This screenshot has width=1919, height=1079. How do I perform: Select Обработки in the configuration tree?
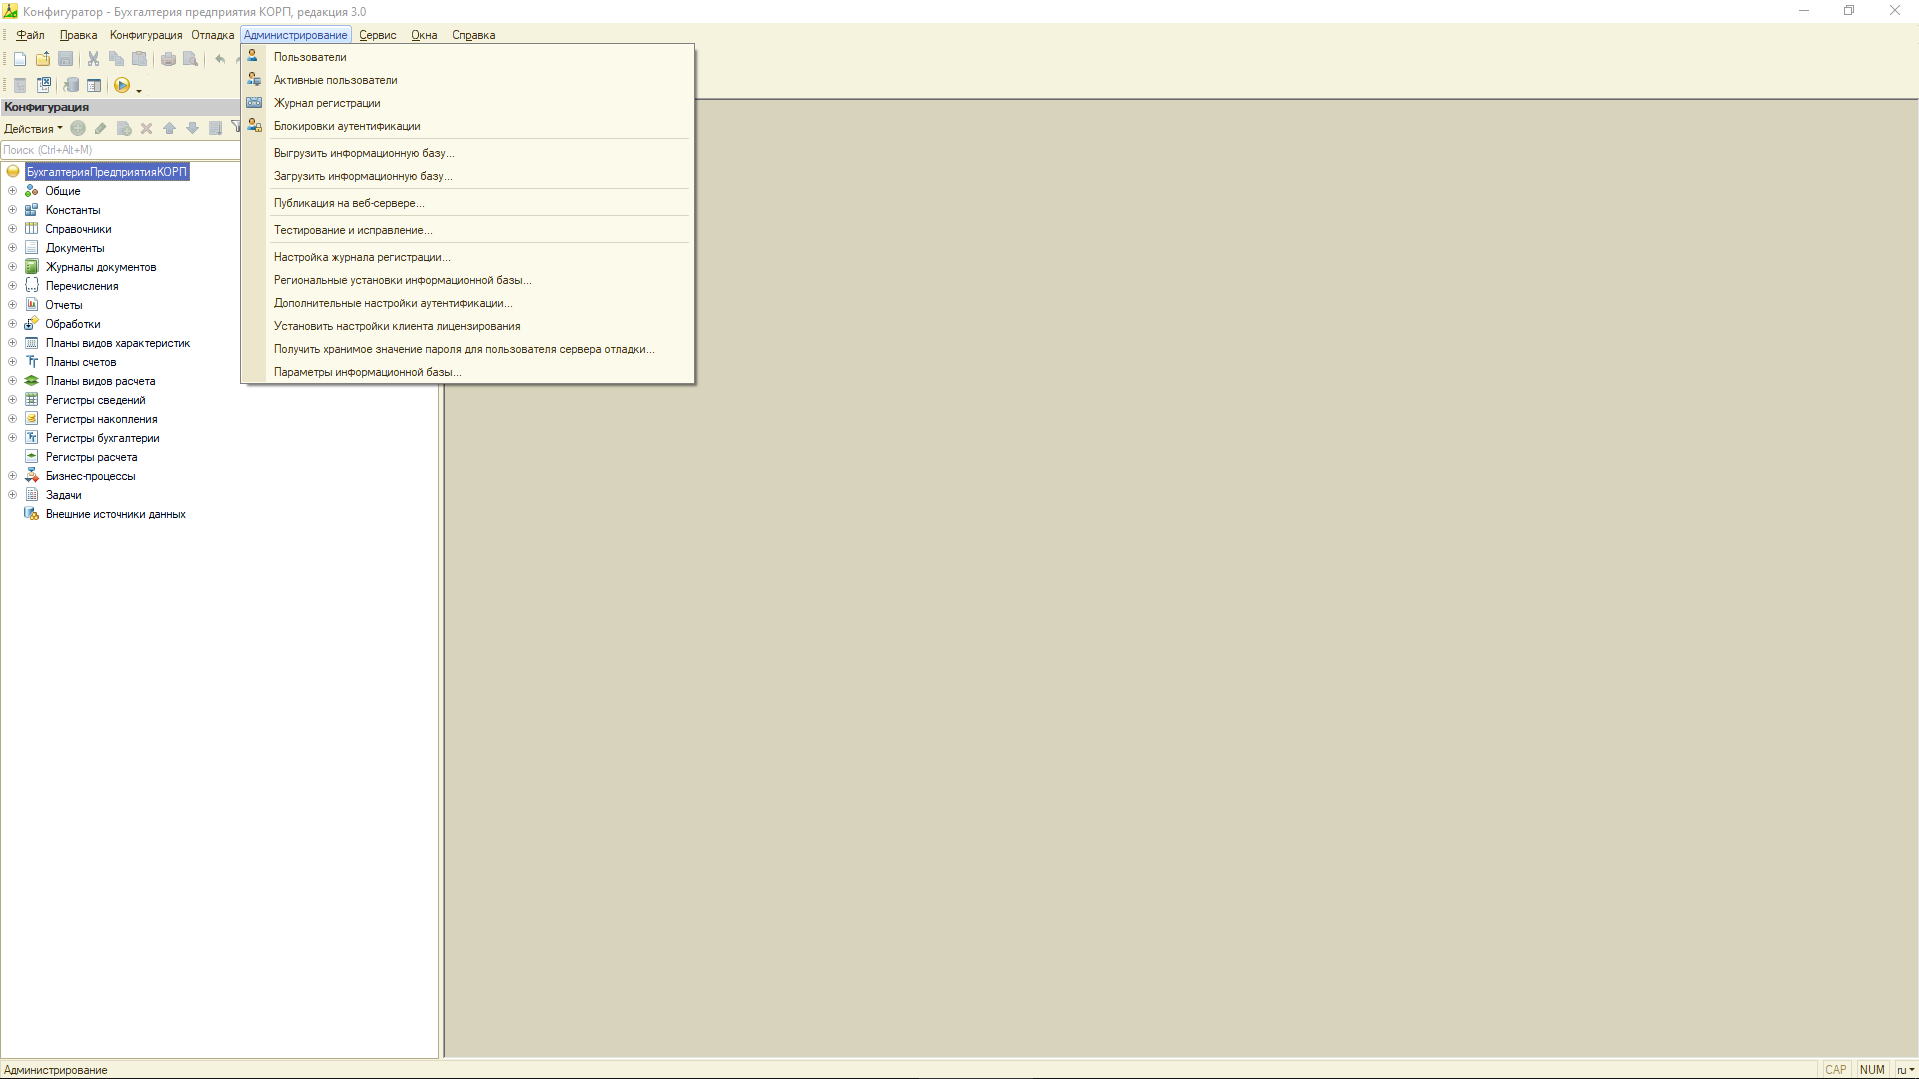(73, 324)
